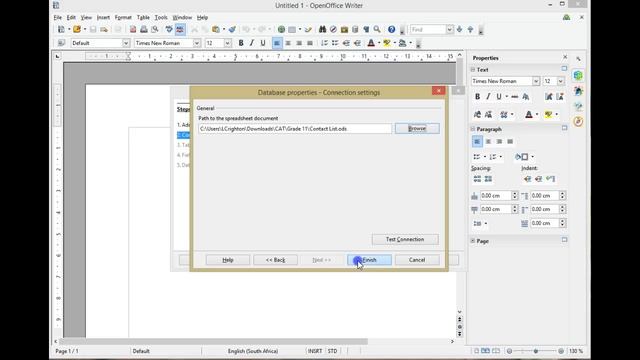Open the Window menu
The image size is (640, 360).
click(x=182, y=18)
